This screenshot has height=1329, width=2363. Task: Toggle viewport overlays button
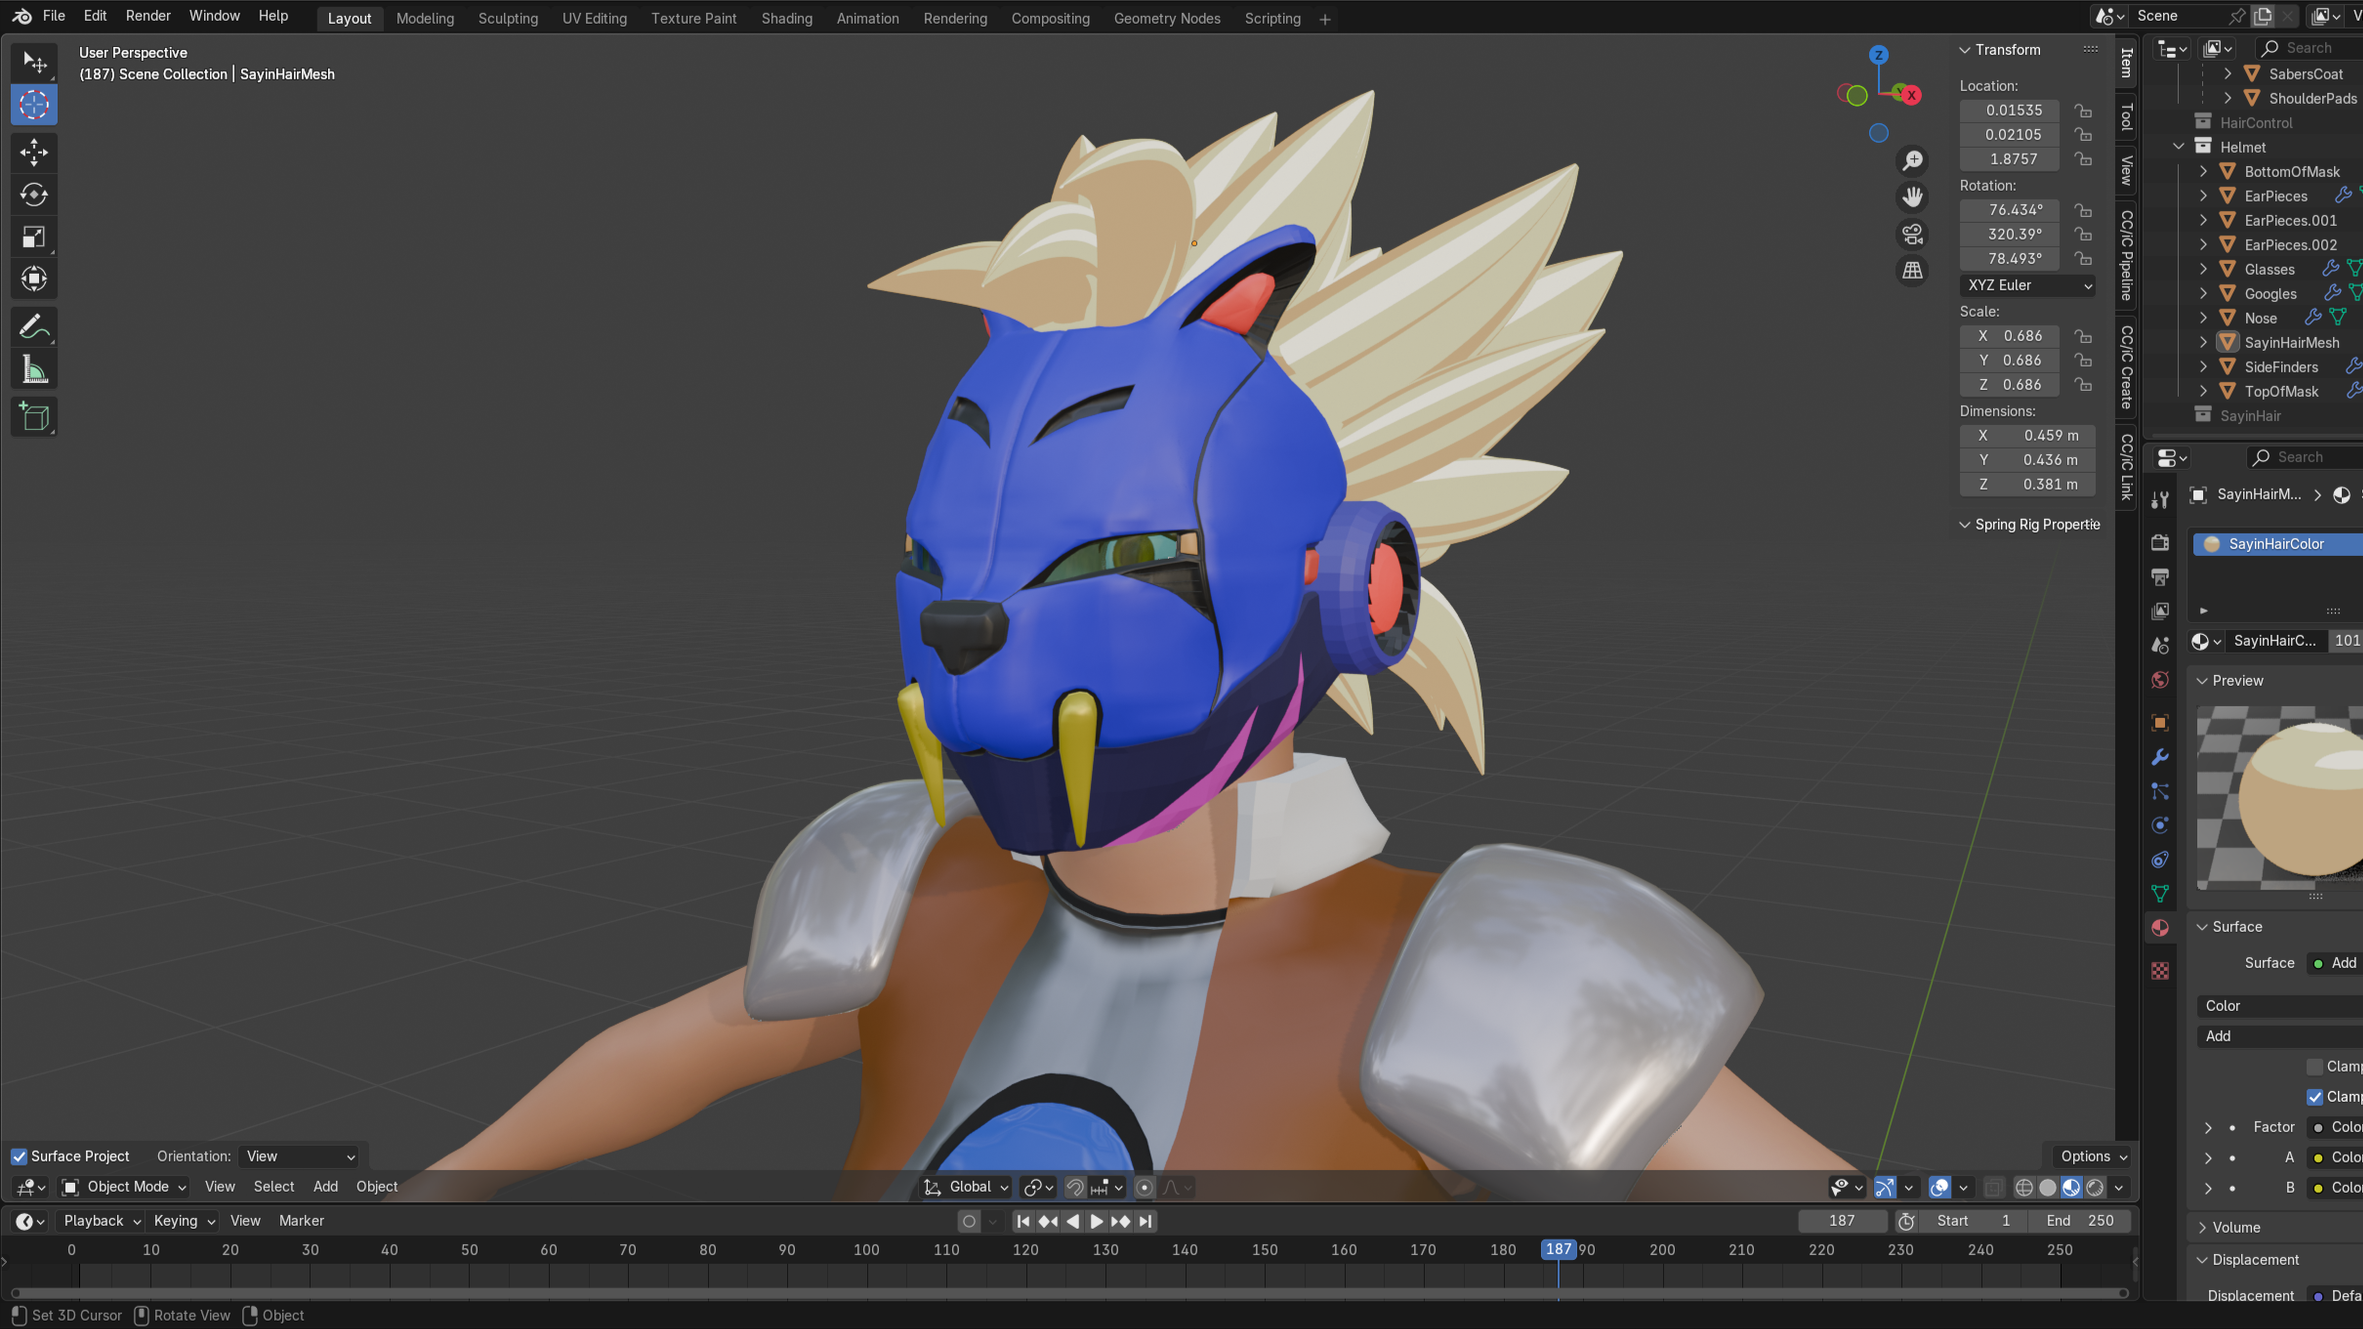[1939, 1187]
